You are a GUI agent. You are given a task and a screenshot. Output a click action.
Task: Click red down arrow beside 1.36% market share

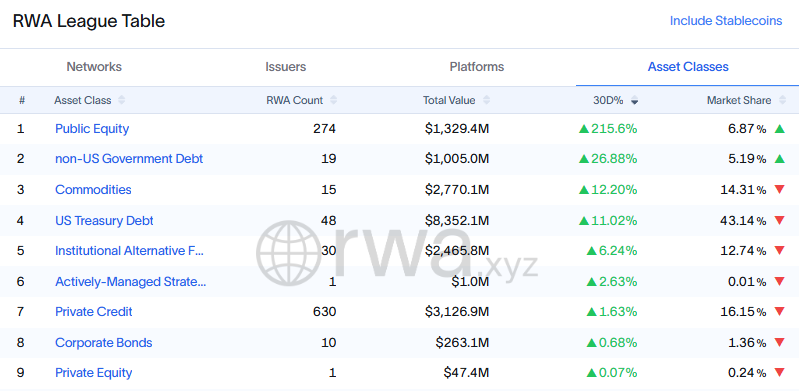[x=780, y=343]
